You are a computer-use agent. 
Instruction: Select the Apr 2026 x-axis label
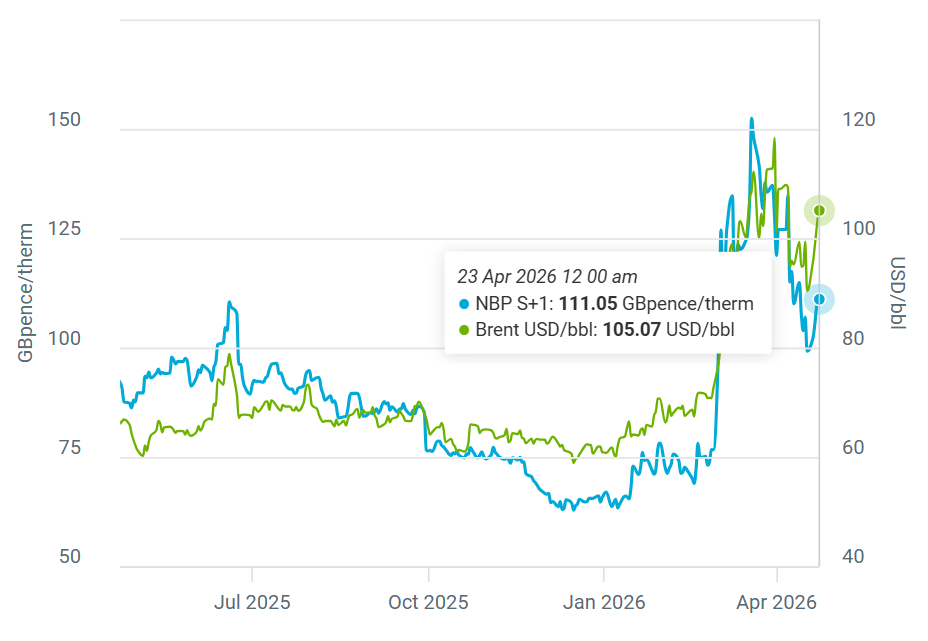pos(777,603)
